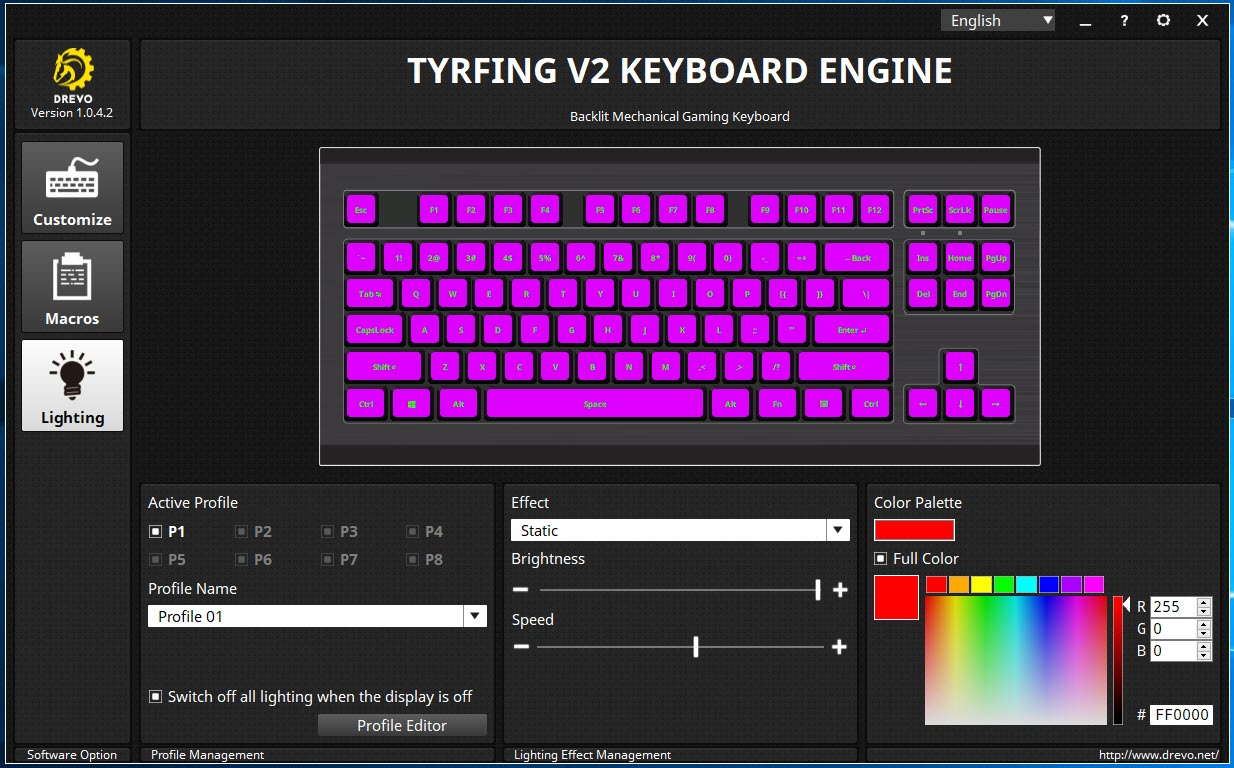
Task: Pick the blue preset color swatch
Action: click(x=1049, y=585)
